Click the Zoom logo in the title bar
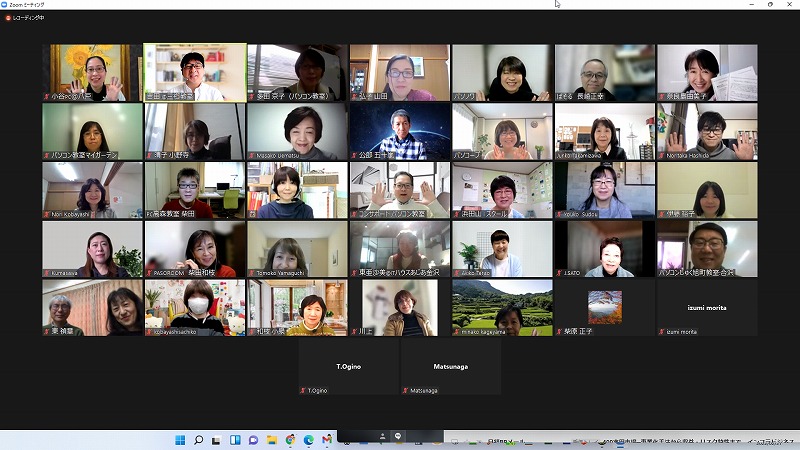Image resolution: width=800 pixels, height=450 pixels. tap(6, 5)
